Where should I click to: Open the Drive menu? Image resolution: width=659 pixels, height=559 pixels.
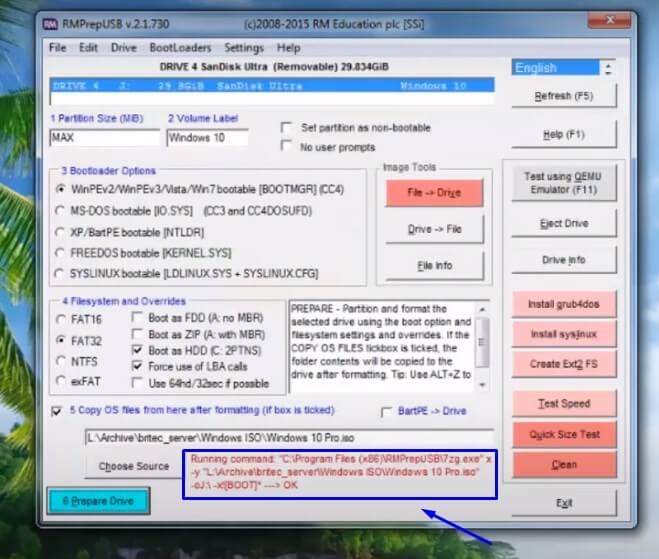(x=124, y=47)
